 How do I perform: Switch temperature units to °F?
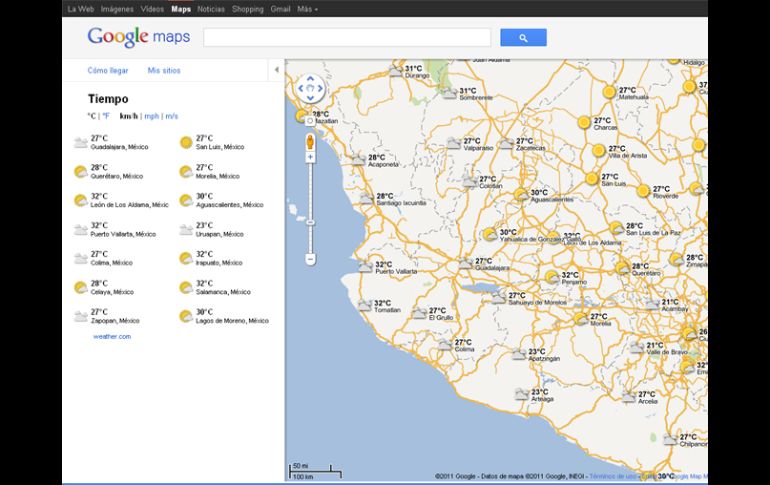(106, 116)
